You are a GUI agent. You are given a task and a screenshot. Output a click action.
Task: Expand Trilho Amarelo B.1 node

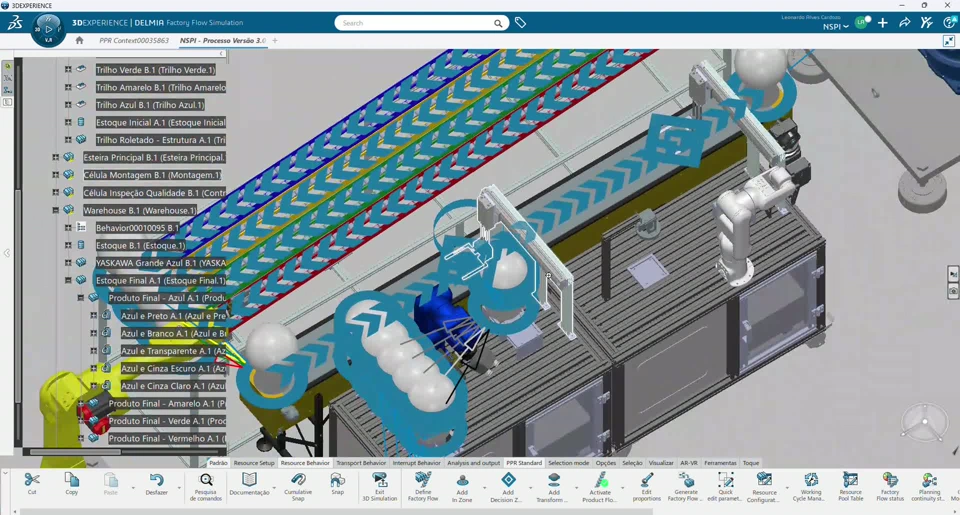[68, 88]
